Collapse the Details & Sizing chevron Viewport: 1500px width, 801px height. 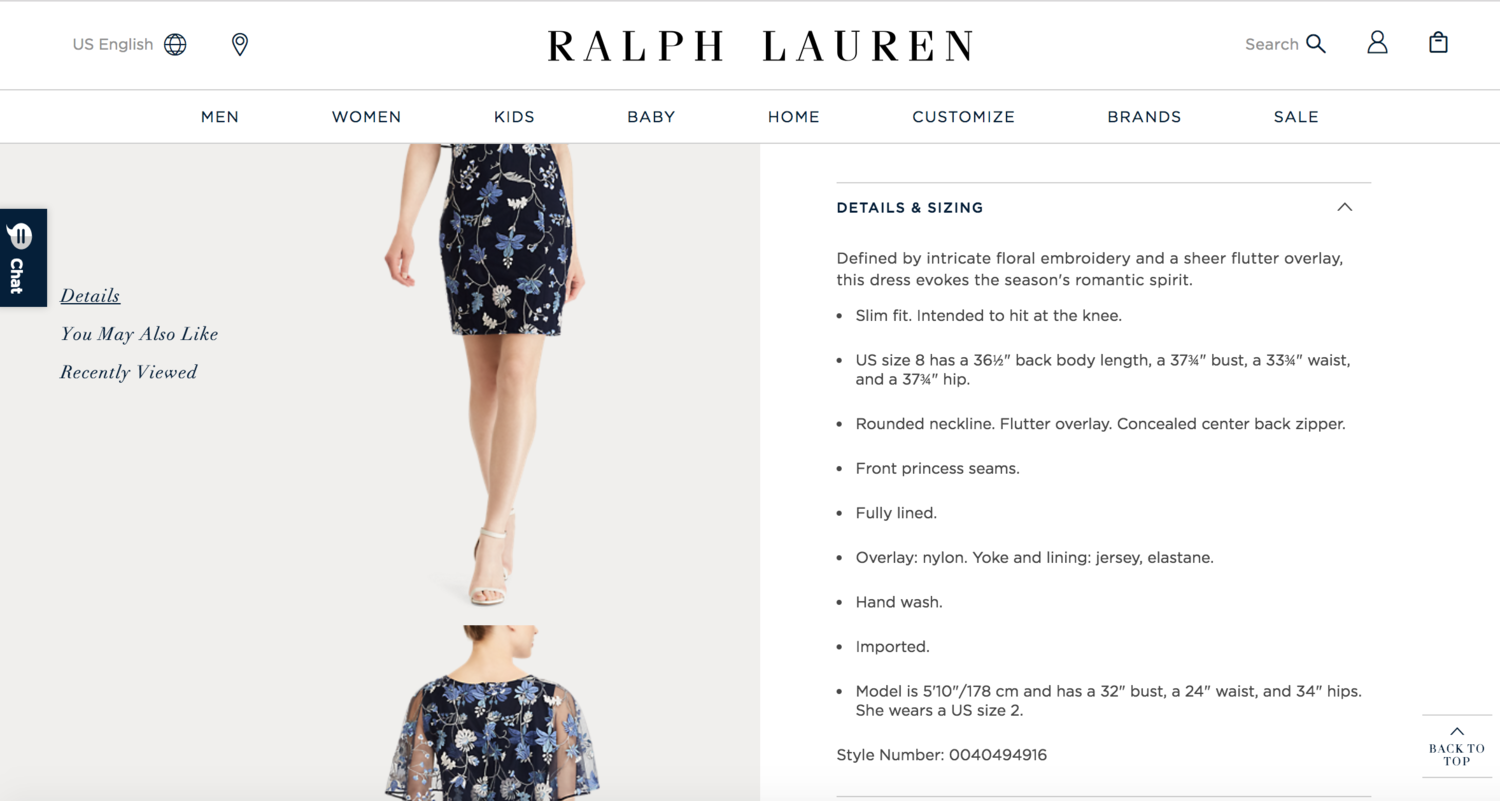(x=1344, y=207)
